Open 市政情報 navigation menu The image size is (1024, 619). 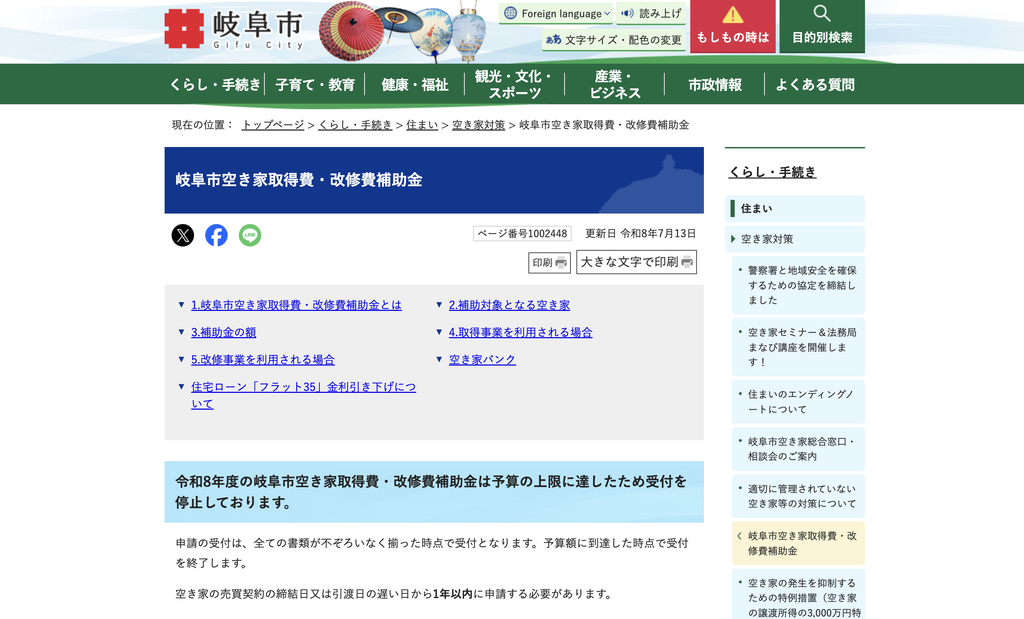tap(714, 84)
